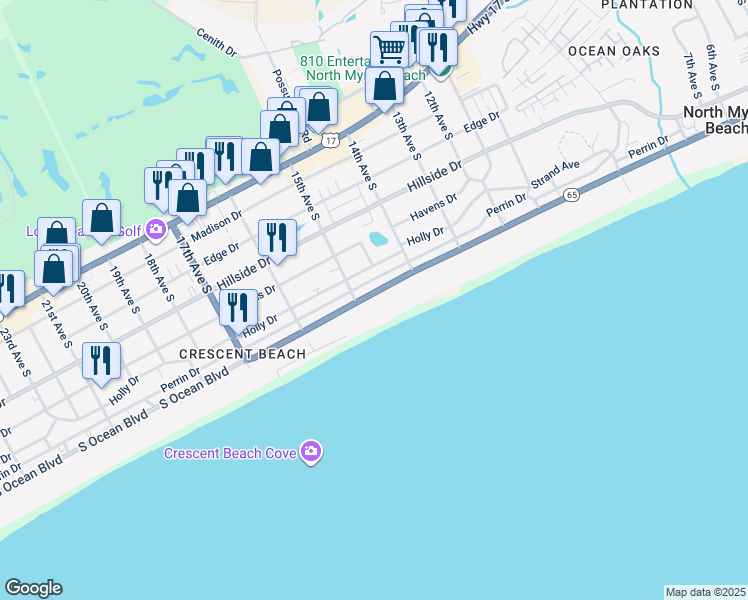
Task: Open the Crescent Beach Cove camera pin
Action: 311,451
